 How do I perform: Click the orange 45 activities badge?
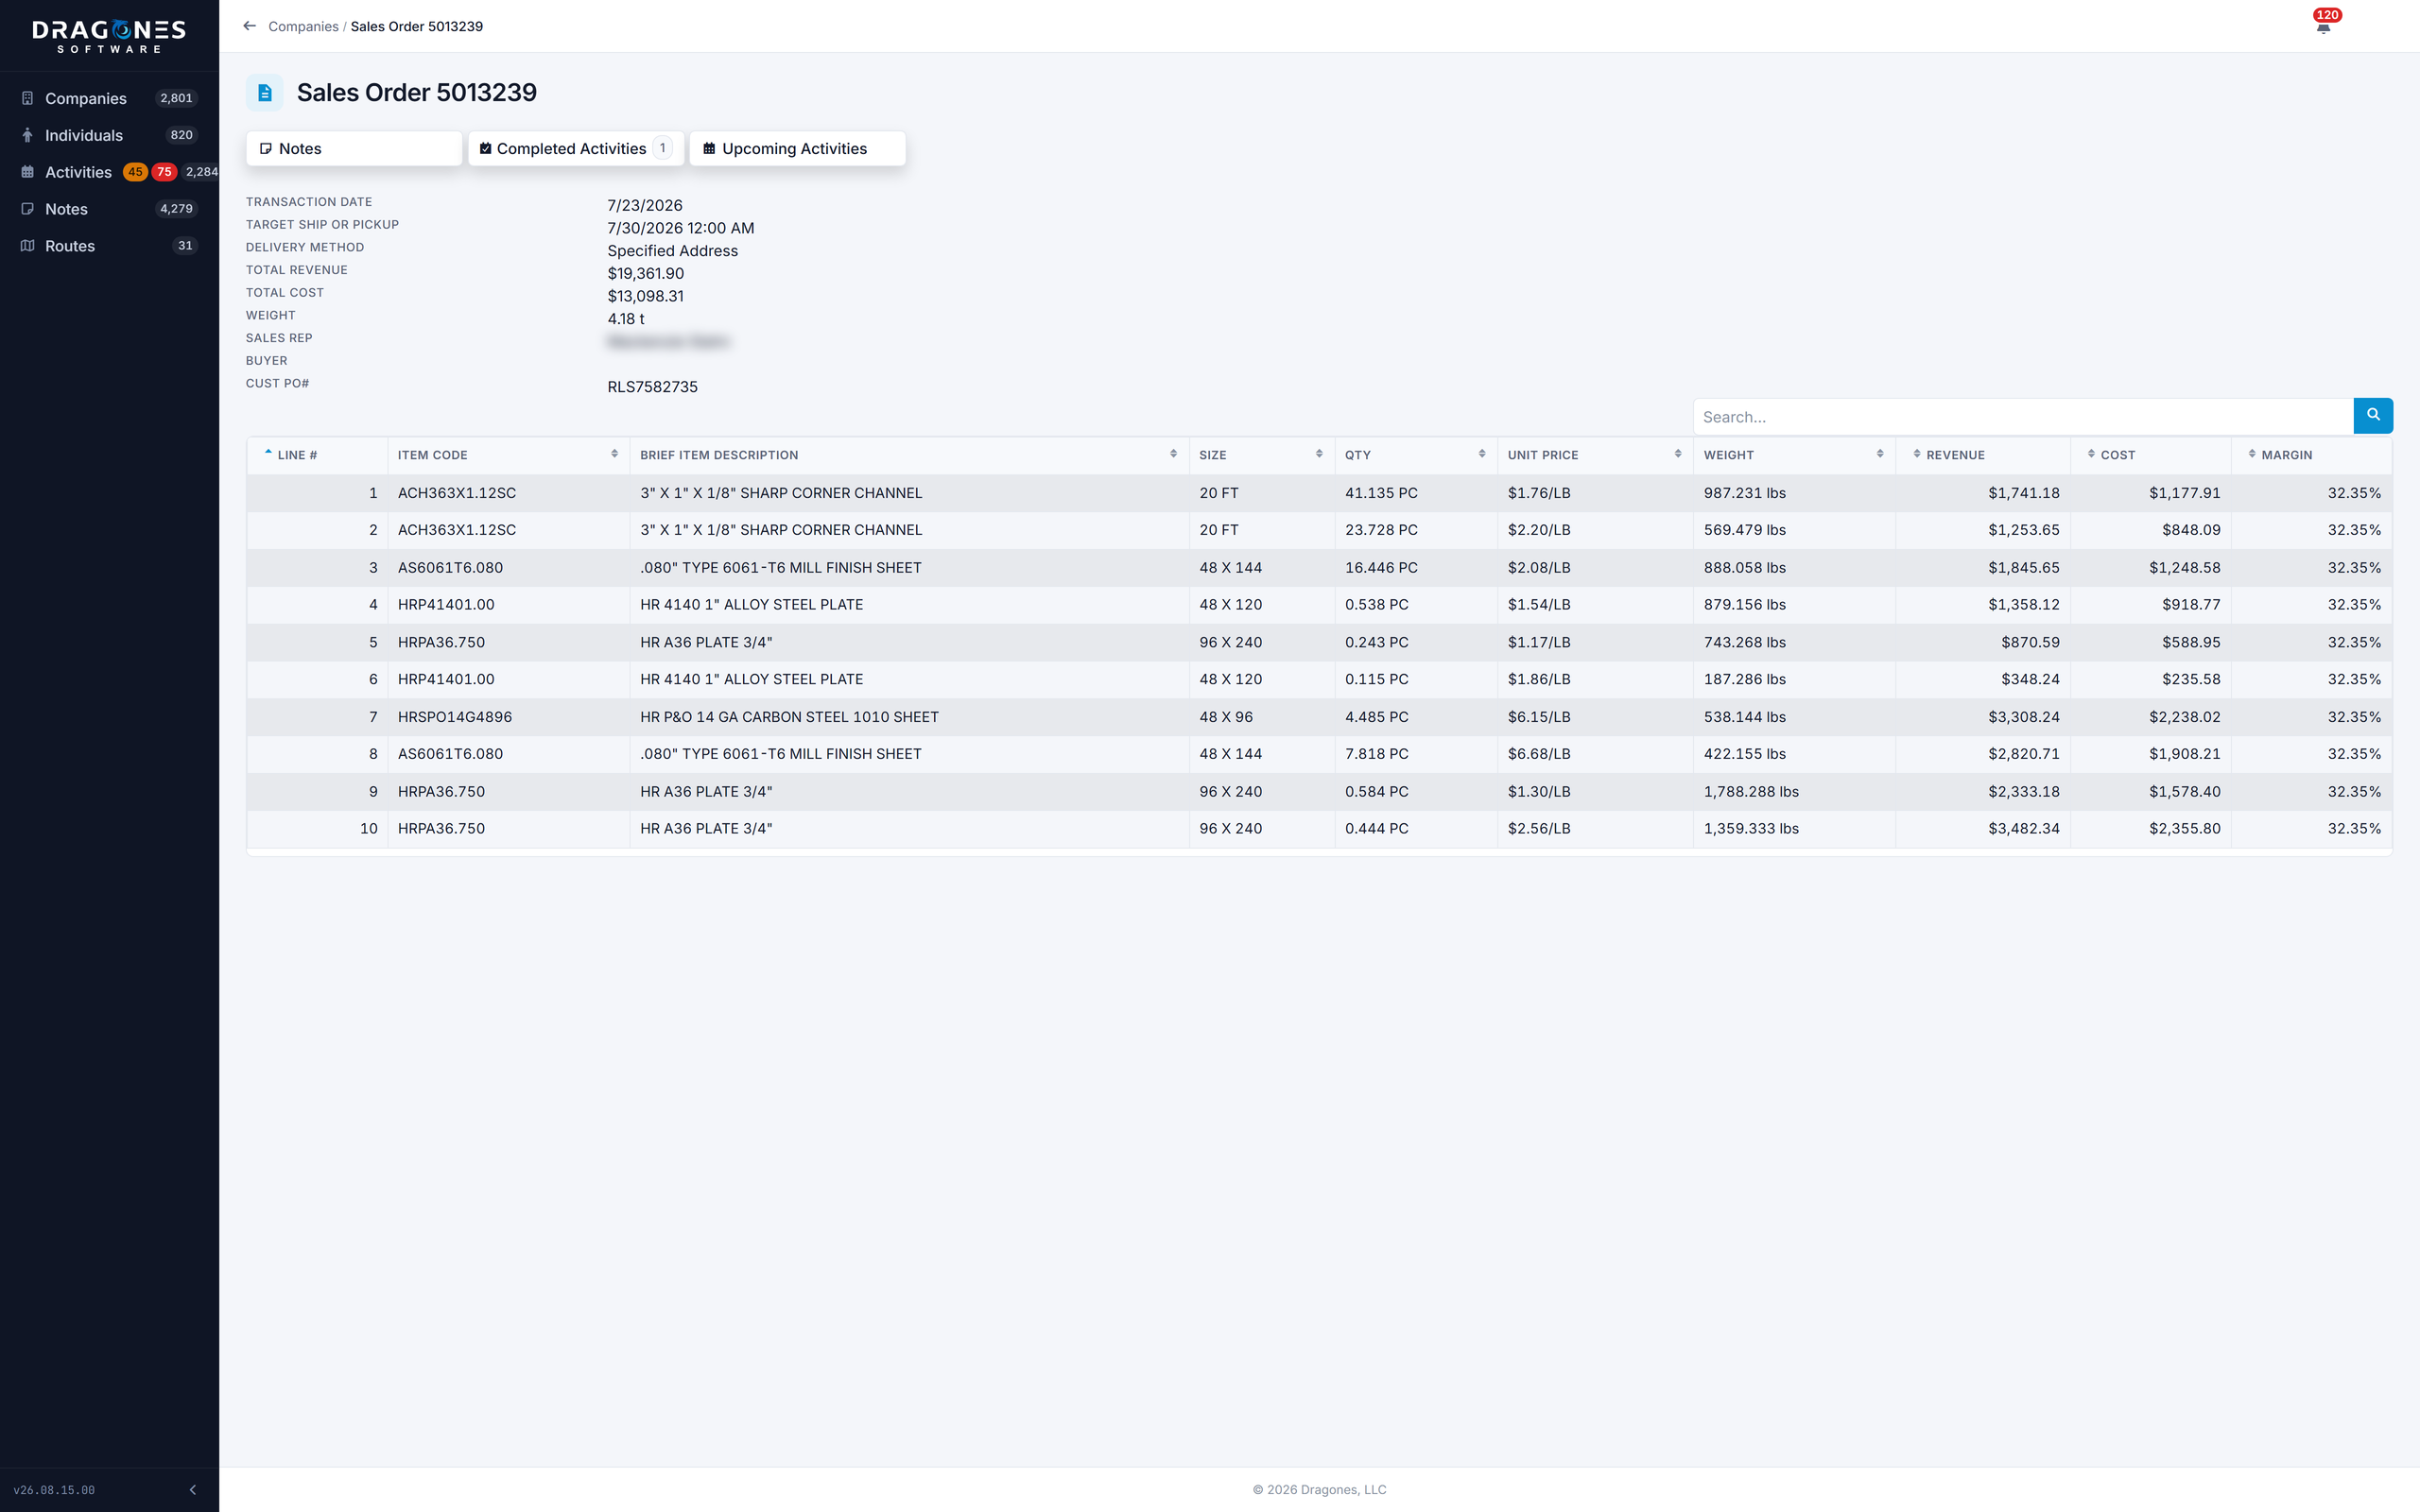[x=135, y=172]
